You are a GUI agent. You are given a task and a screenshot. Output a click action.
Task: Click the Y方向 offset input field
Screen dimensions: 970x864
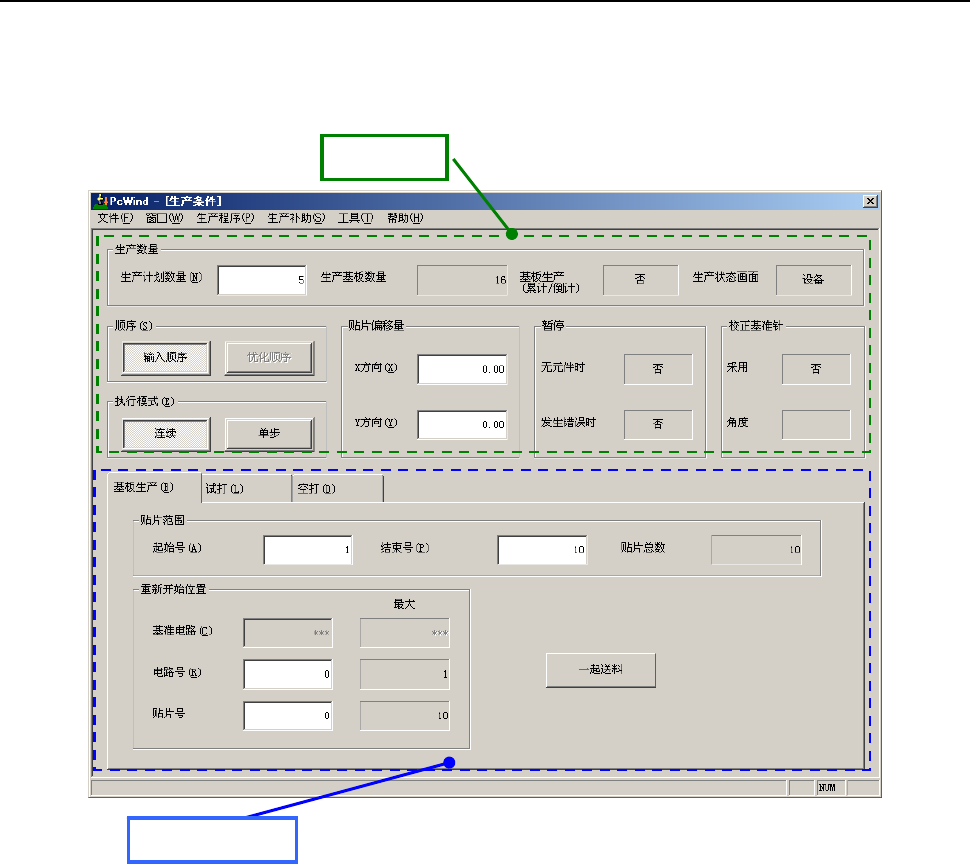click(462, 424)
